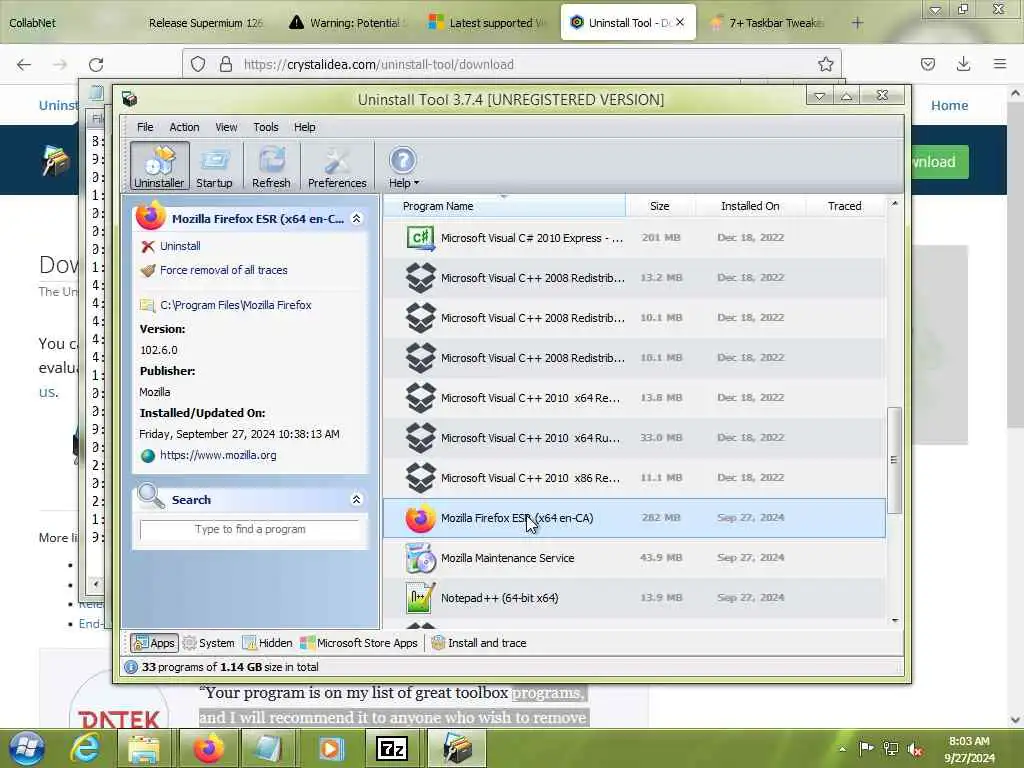This screenshot has width=1024, height=768.
Task: Open the Startup toolbar view
Action: coord(214,166)
